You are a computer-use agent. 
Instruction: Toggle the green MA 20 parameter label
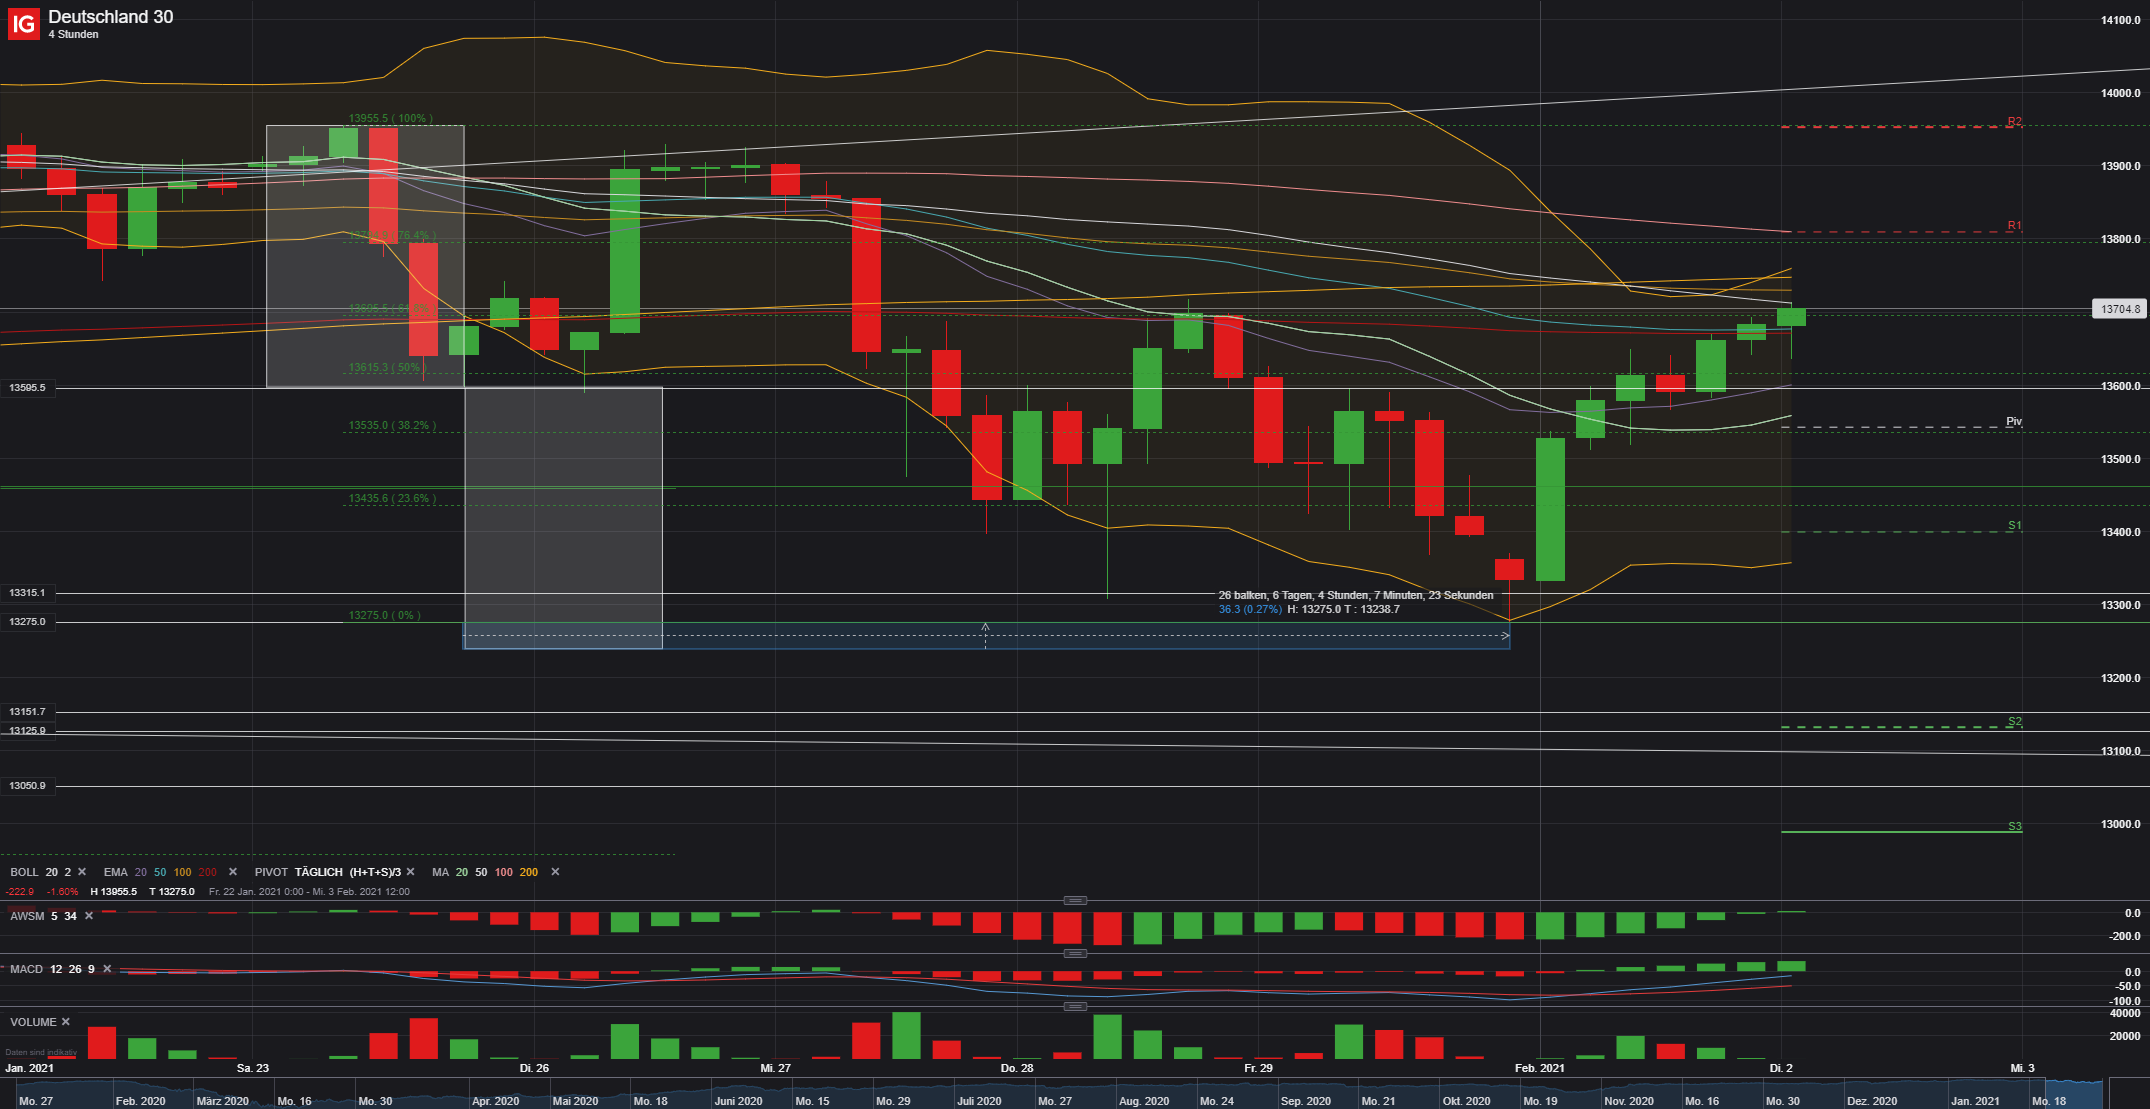(x=462, y=872)
